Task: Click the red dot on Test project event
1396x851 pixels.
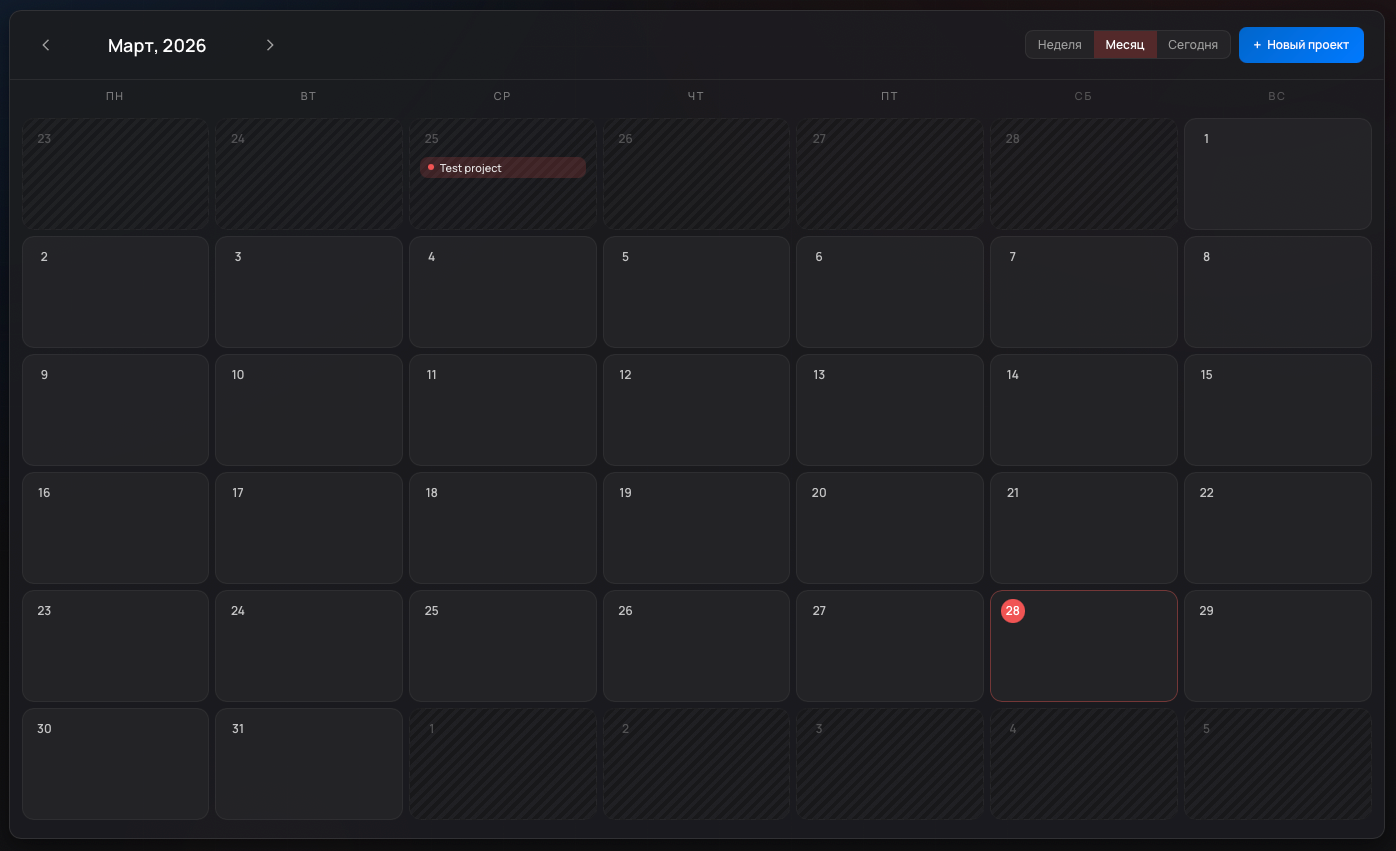Action: 432,167
